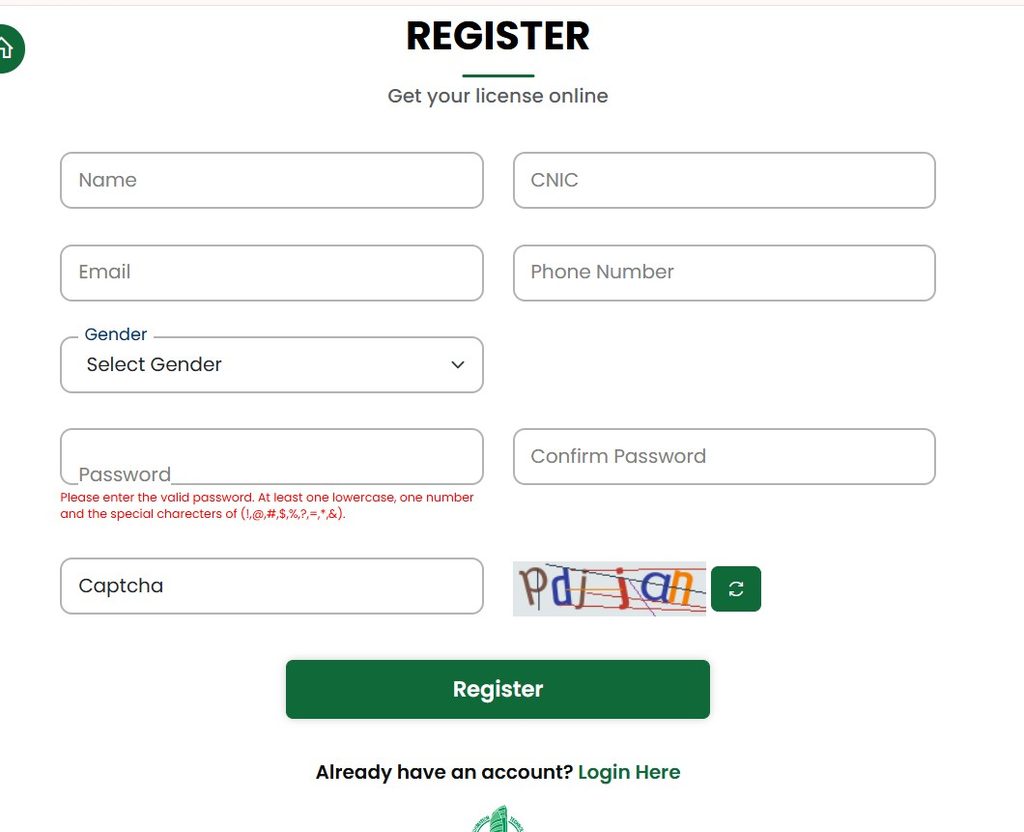
Task: Click into the Phone Number field
Action: tap(724, 273)
